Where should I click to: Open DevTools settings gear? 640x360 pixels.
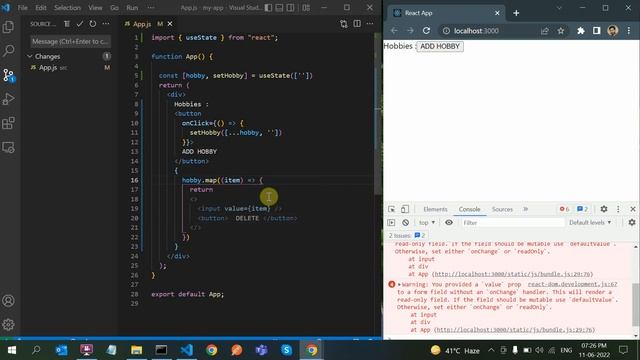[604, 209]
